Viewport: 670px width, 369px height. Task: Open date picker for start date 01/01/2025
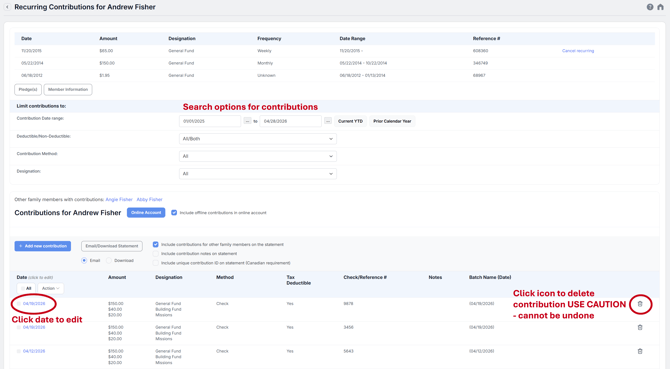[247, 121]
